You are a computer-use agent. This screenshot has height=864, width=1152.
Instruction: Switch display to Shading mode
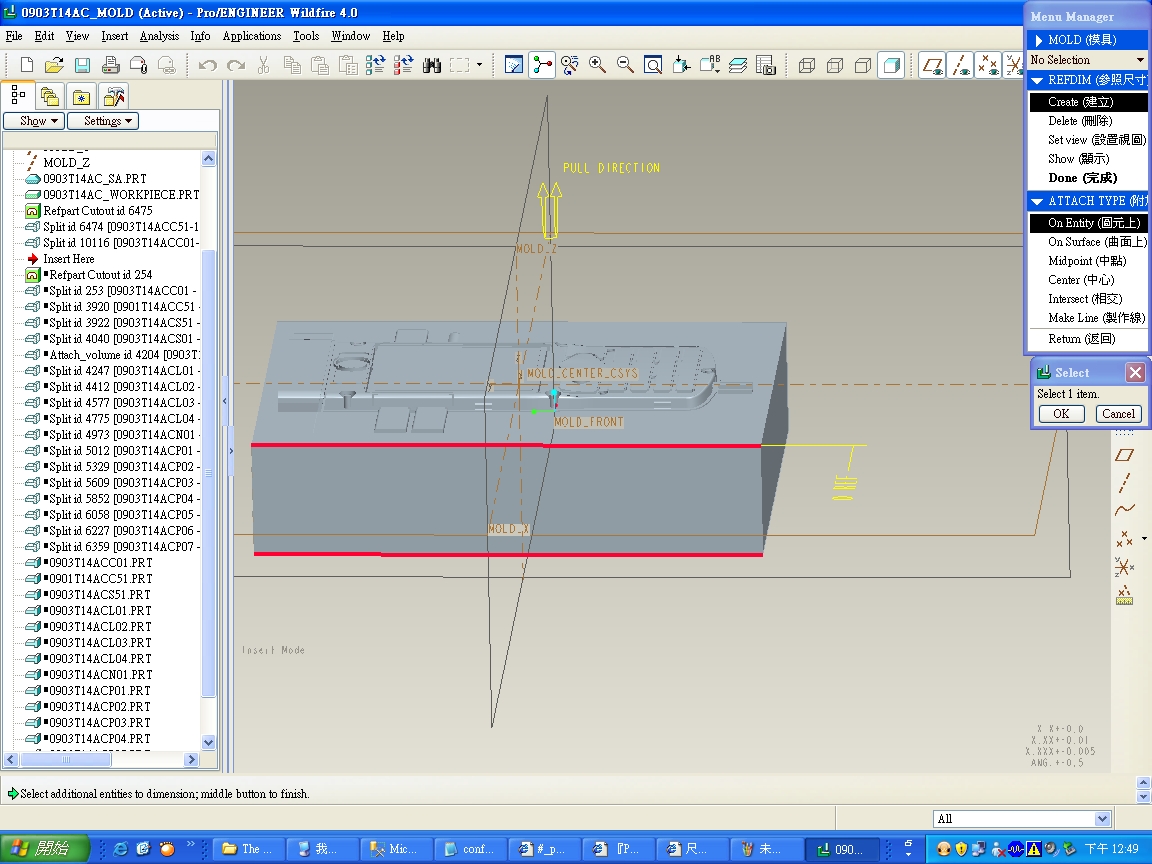(x=891, y=65)
